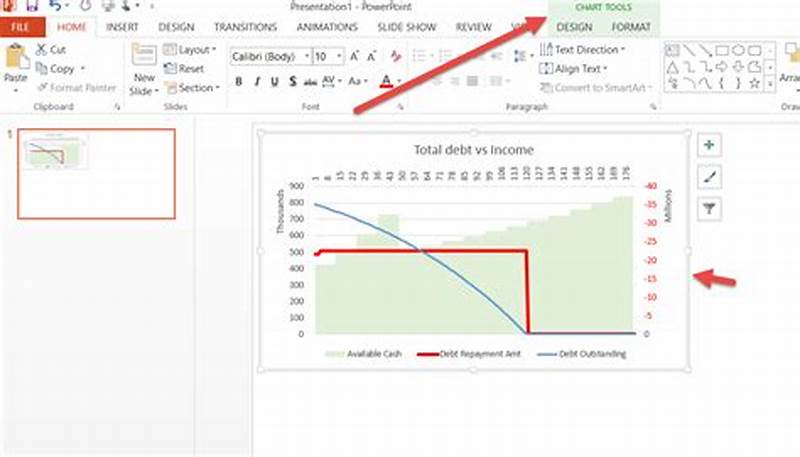Select slide 1 thumbnail

click(96, 174)
